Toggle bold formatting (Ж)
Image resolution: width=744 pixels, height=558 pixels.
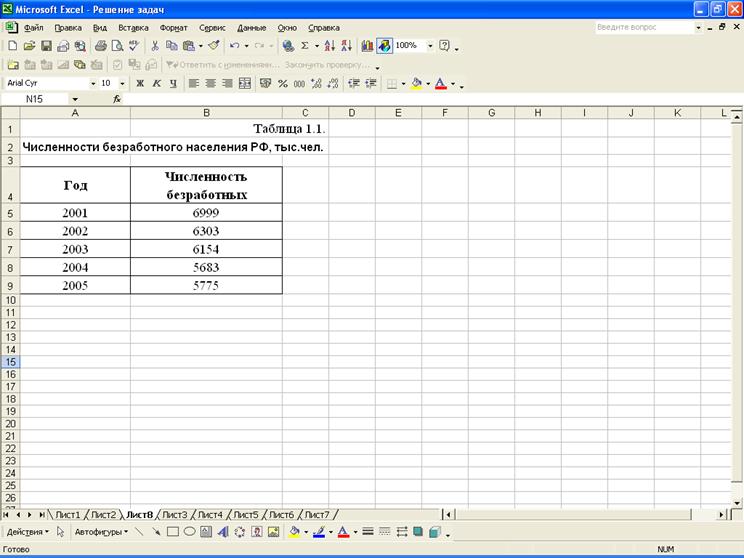point(141,84)
